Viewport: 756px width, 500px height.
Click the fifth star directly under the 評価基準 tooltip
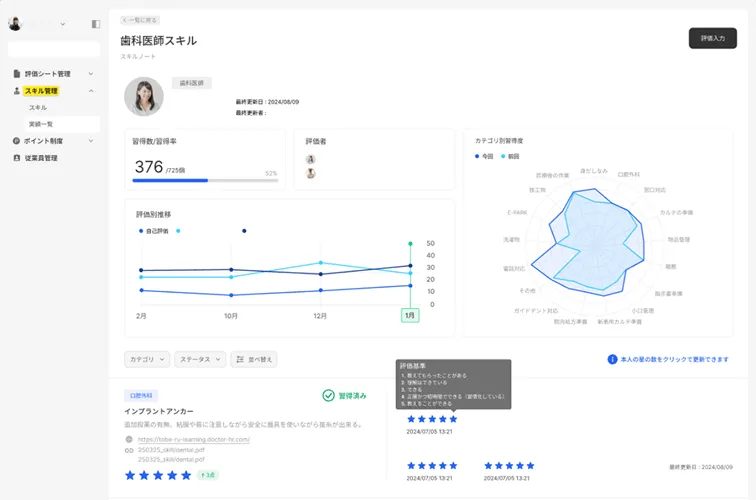point(453,419)
